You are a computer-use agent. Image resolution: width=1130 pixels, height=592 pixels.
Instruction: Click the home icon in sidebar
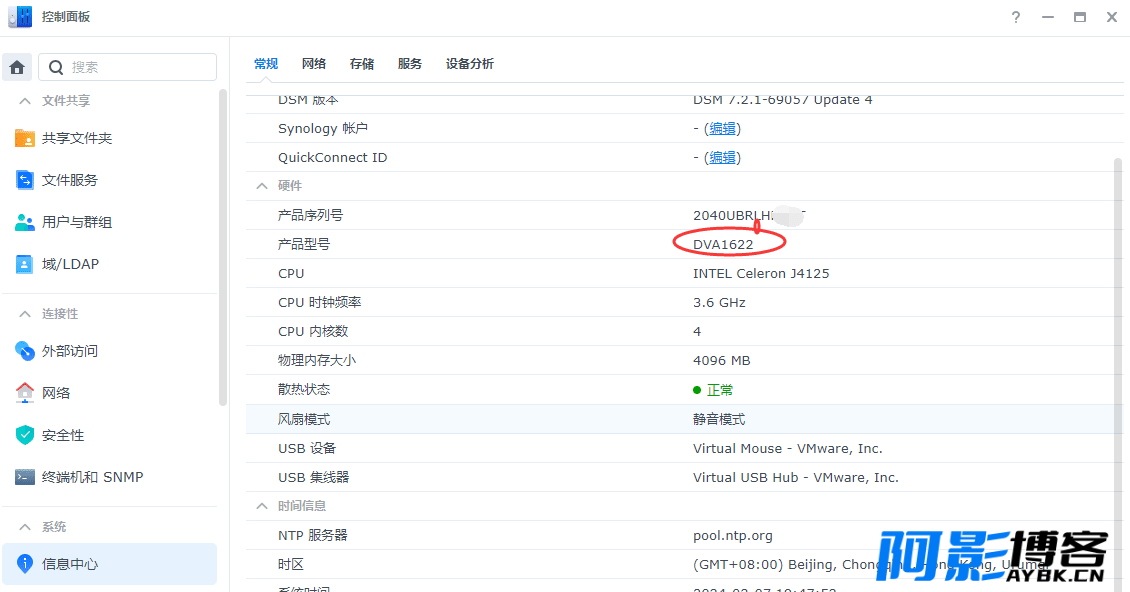coord(17,67)
